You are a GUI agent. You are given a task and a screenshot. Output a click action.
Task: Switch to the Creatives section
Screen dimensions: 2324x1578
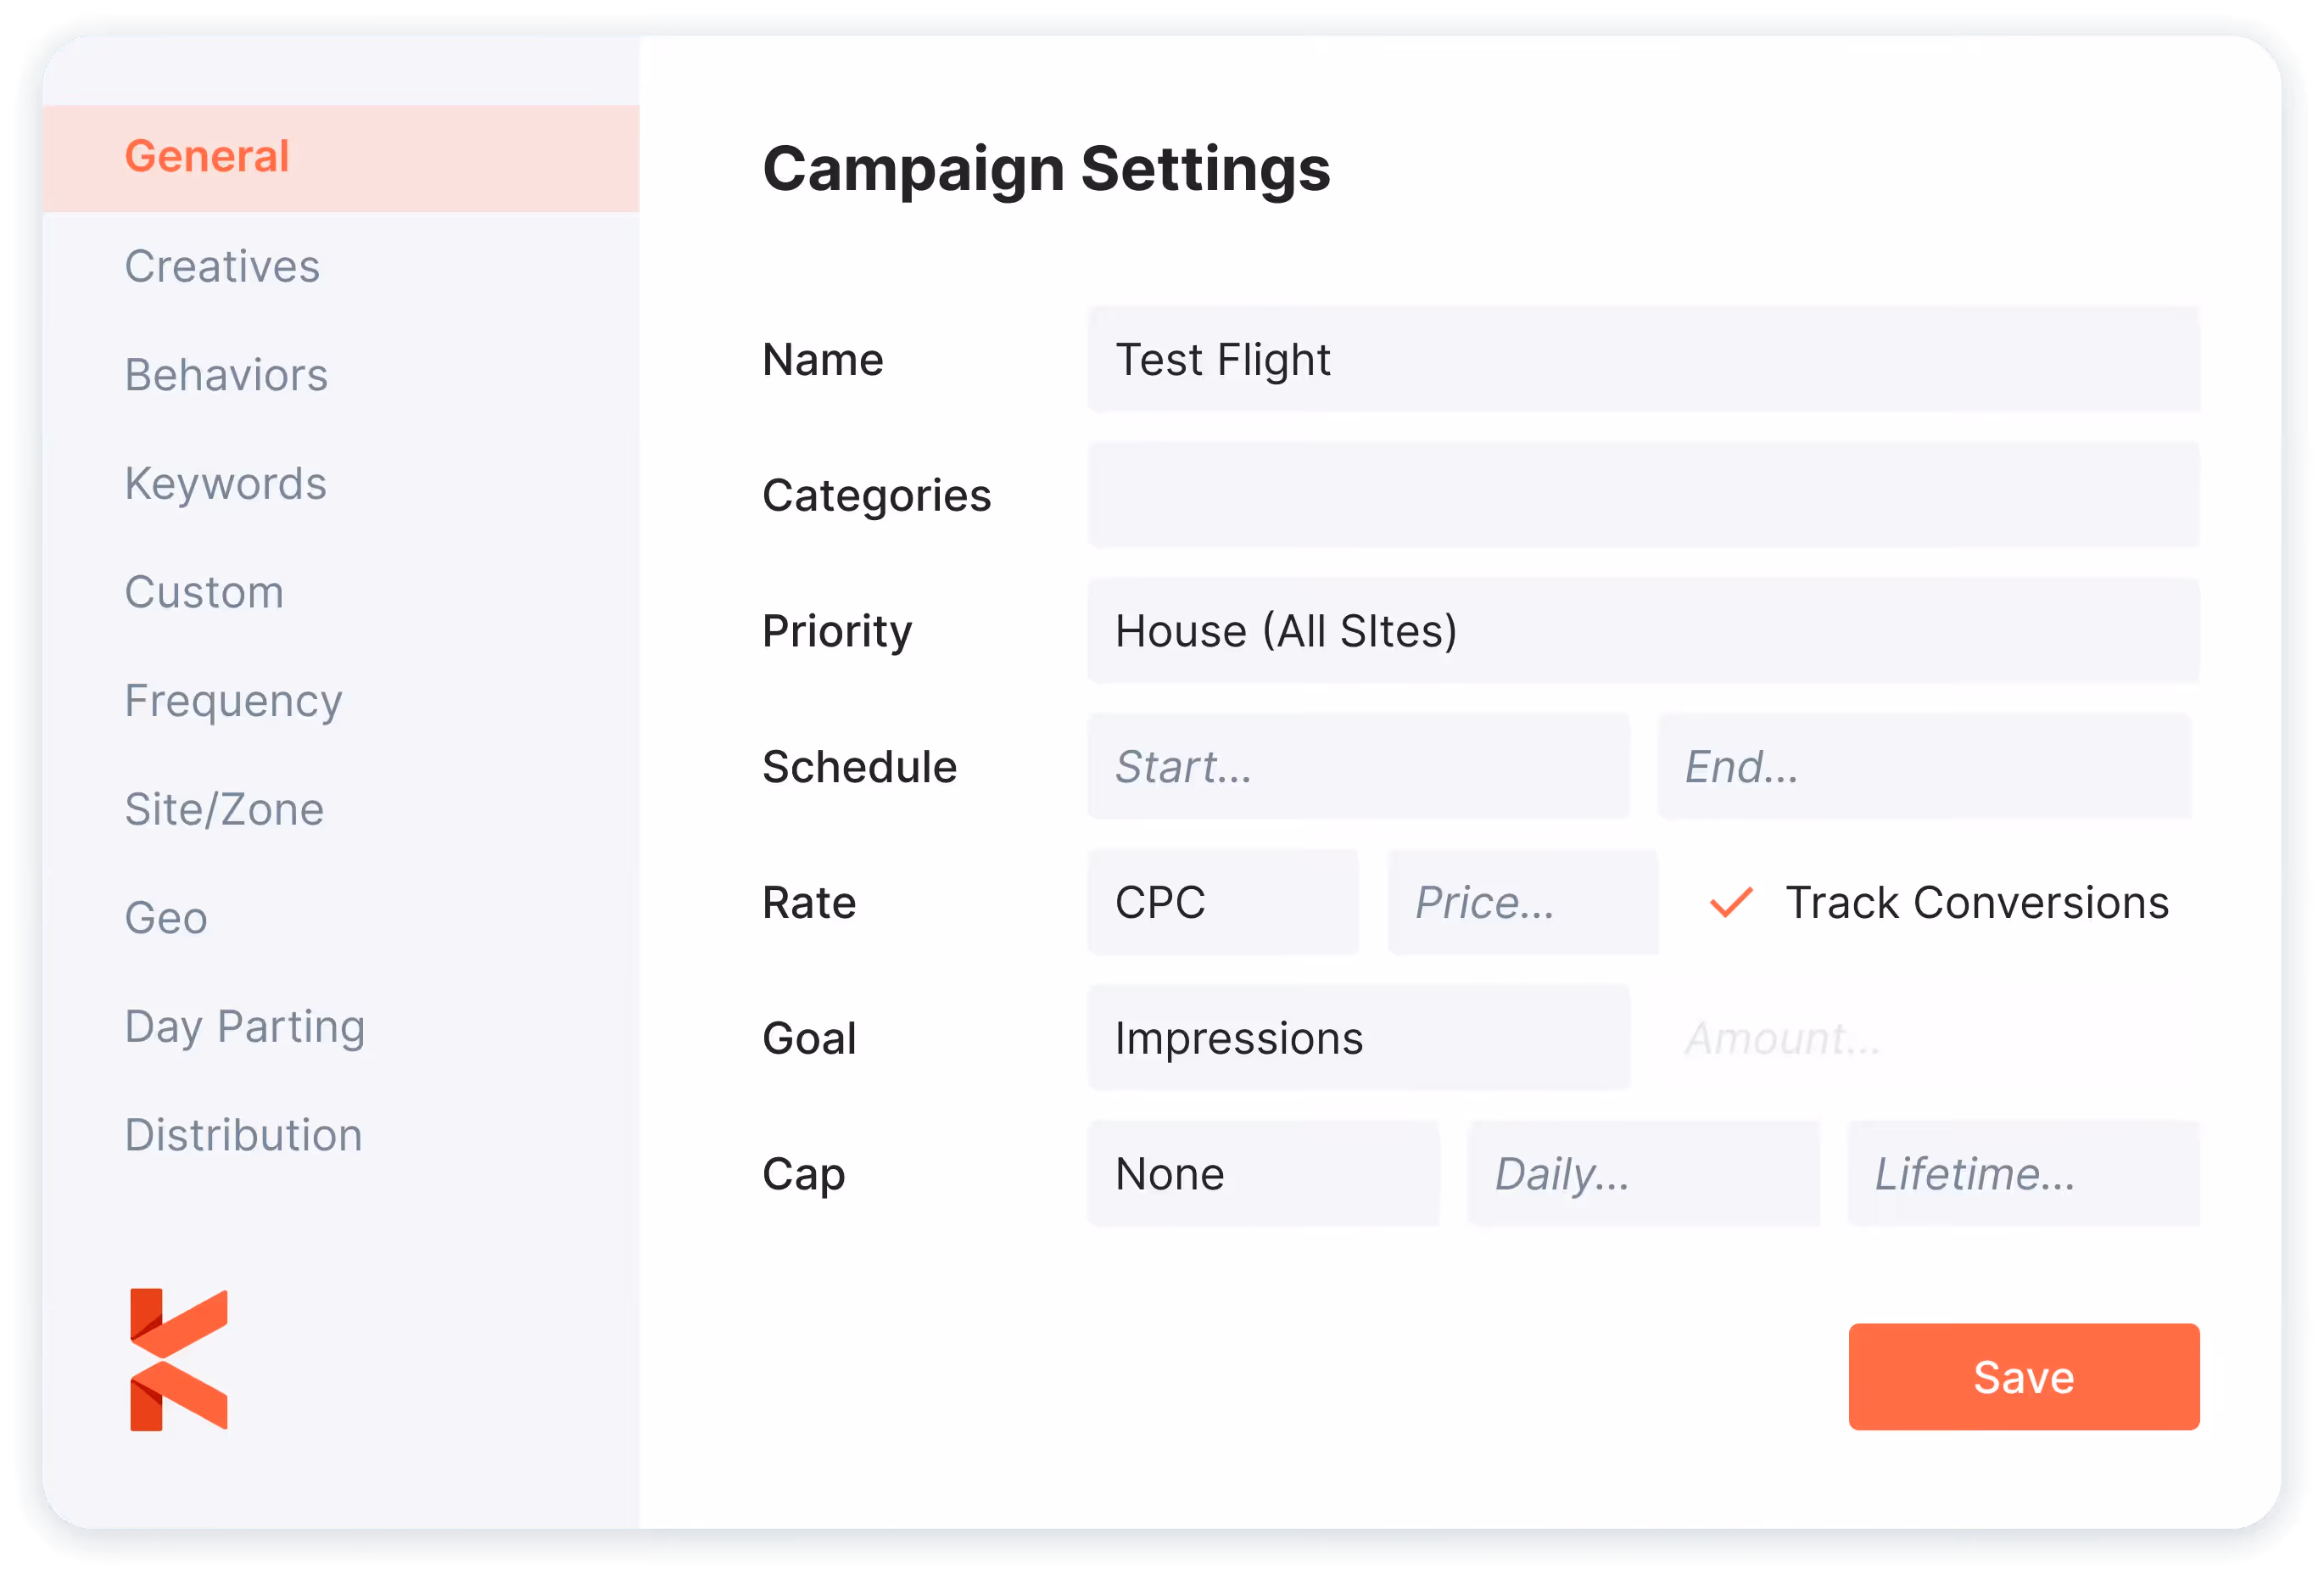(x=222, y=266)
